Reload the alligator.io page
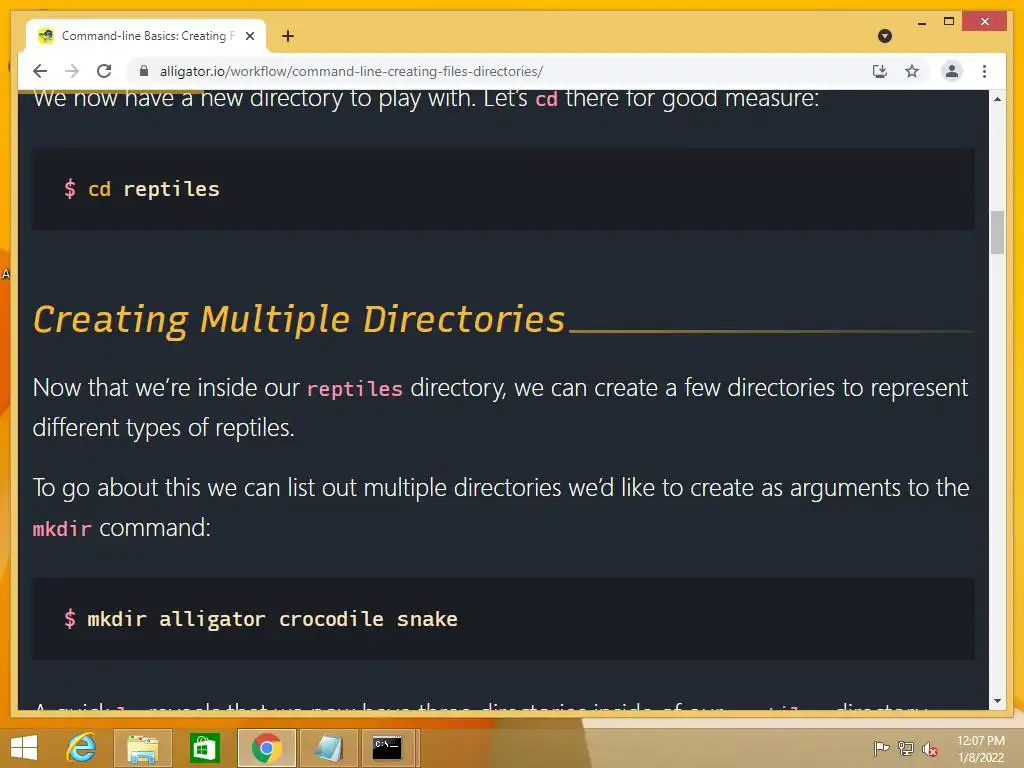Image resolution: width=1024 pixels, height=768 pixels. pyautogui.click(x=104, y=71)
